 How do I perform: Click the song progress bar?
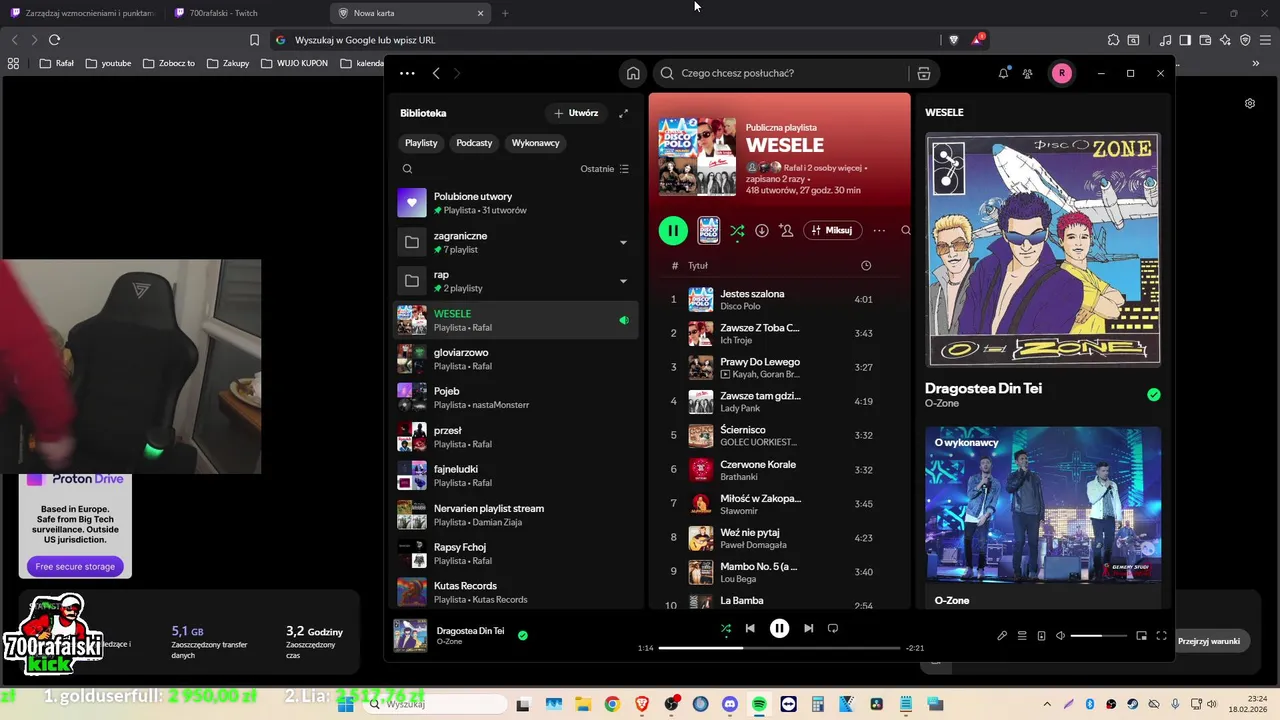pos(779,648)
